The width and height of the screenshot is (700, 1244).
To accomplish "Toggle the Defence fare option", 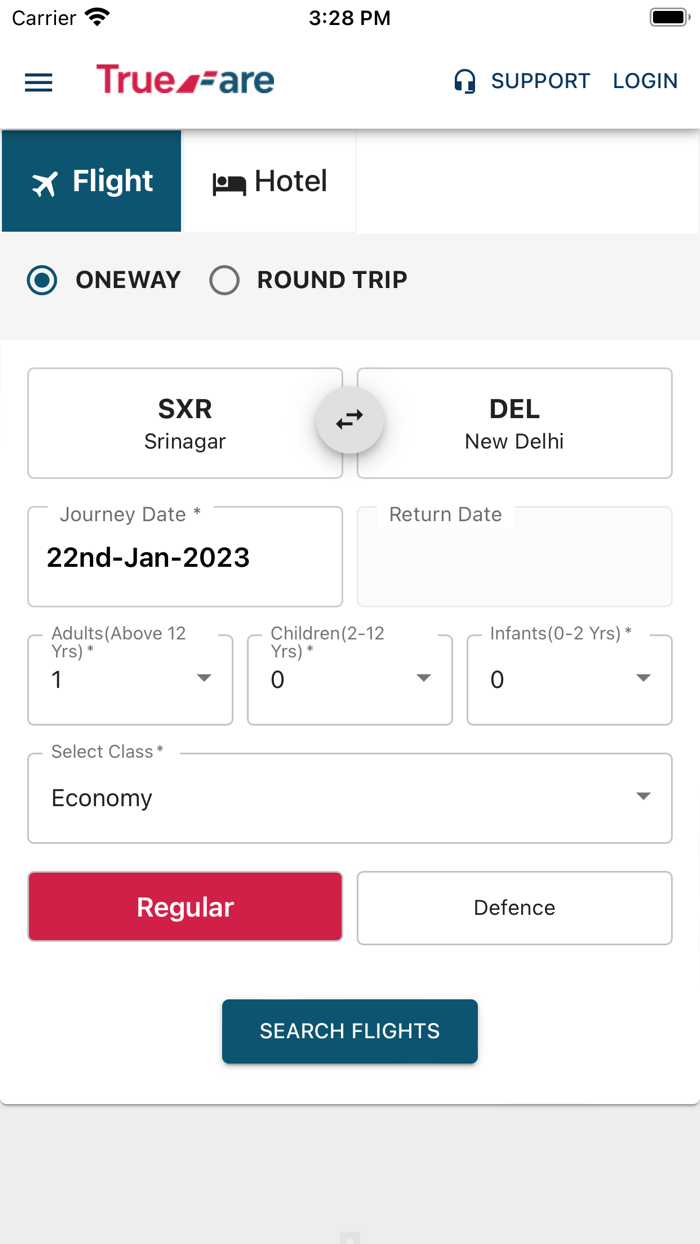I will coord(514,907).
